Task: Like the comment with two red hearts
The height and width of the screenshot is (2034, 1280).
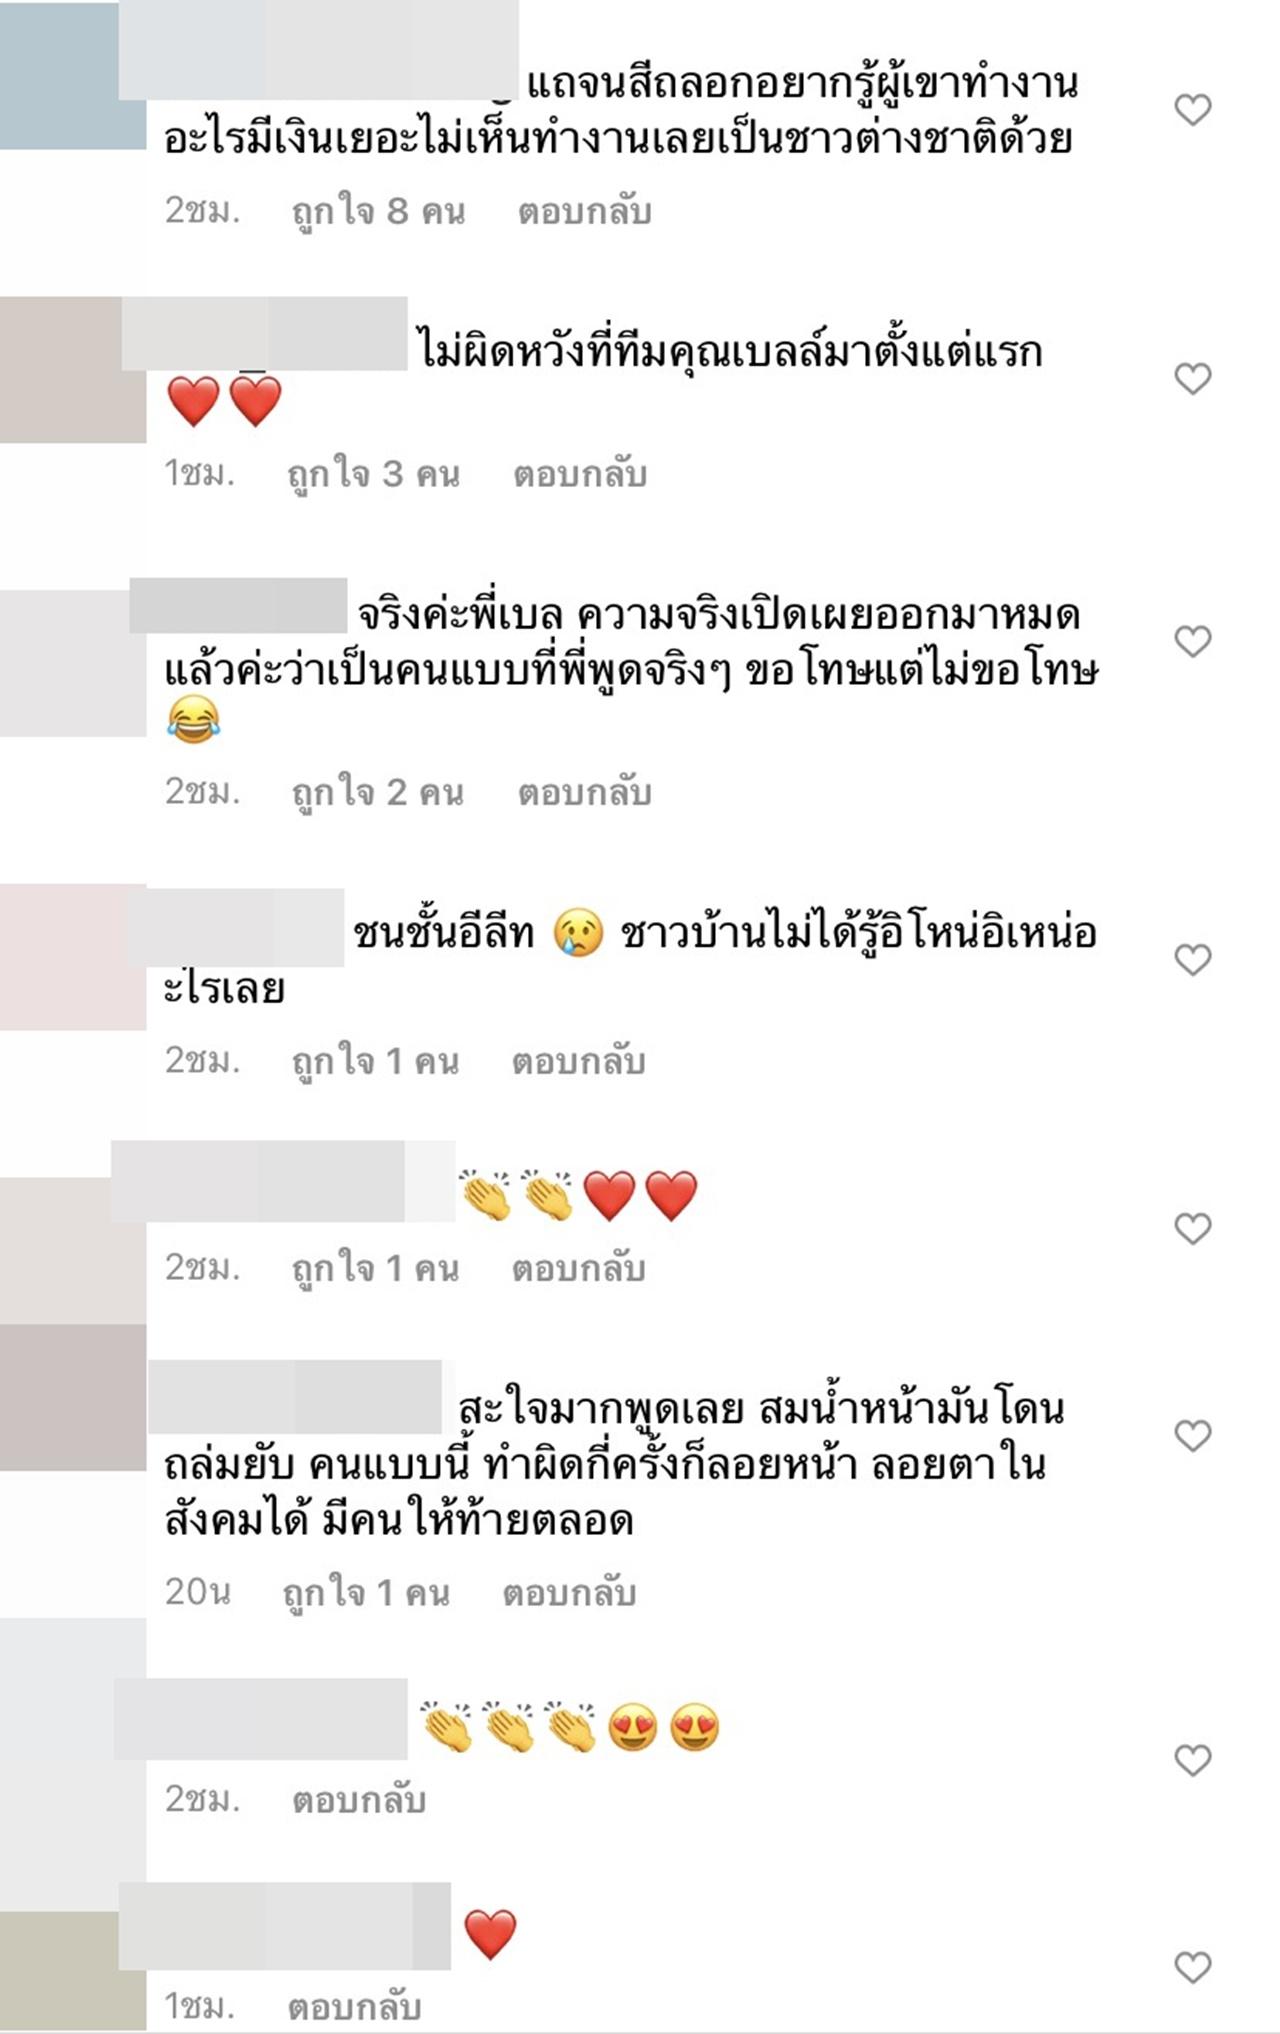Action: [1192, 378]
